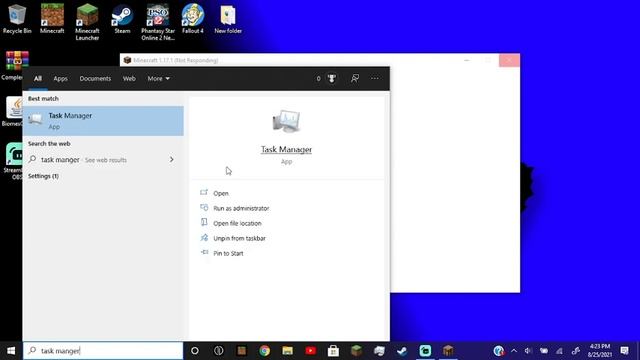Image resolution: width=640 pixels, height=360 pixels.
Task: Click the network tray icon
Action: (x=560, y=351)
